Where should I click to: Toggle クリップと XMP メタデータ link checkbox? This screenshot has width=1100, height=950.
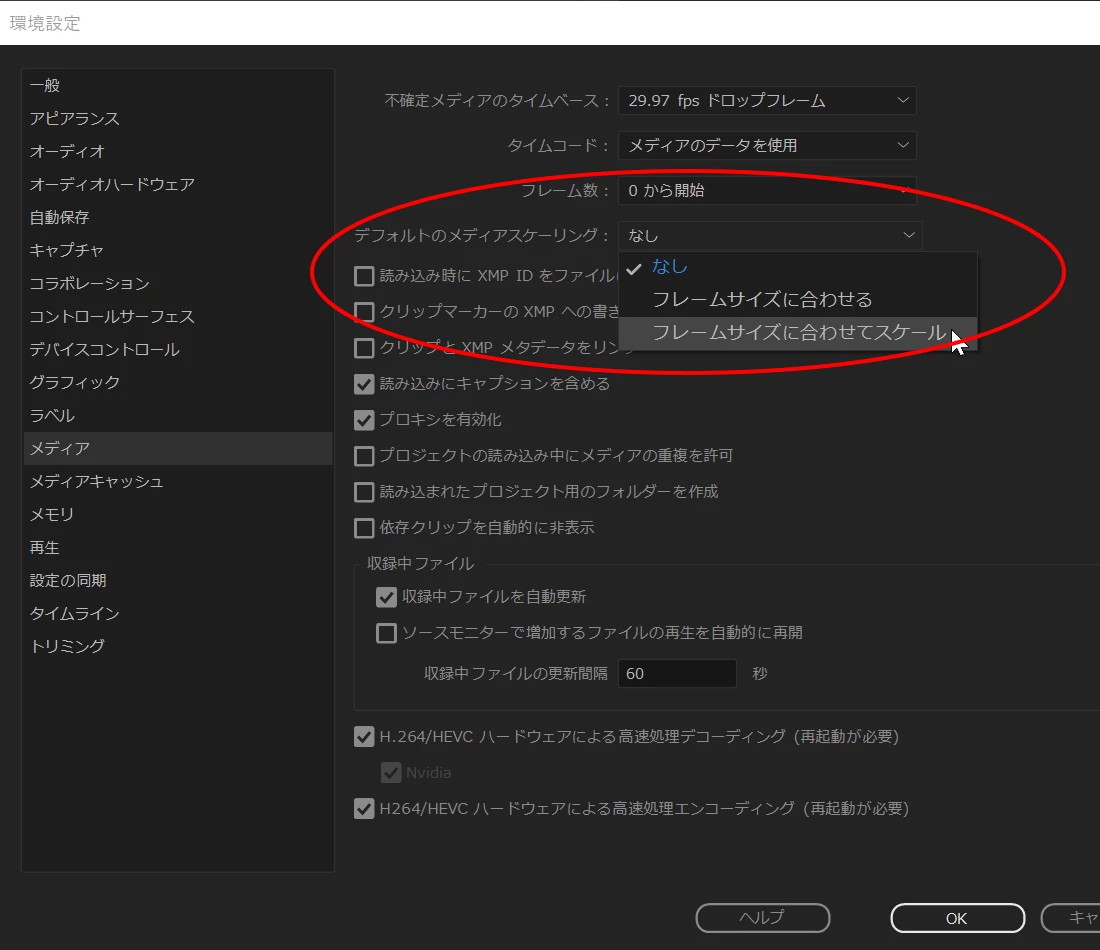click(x=364, y=348)
